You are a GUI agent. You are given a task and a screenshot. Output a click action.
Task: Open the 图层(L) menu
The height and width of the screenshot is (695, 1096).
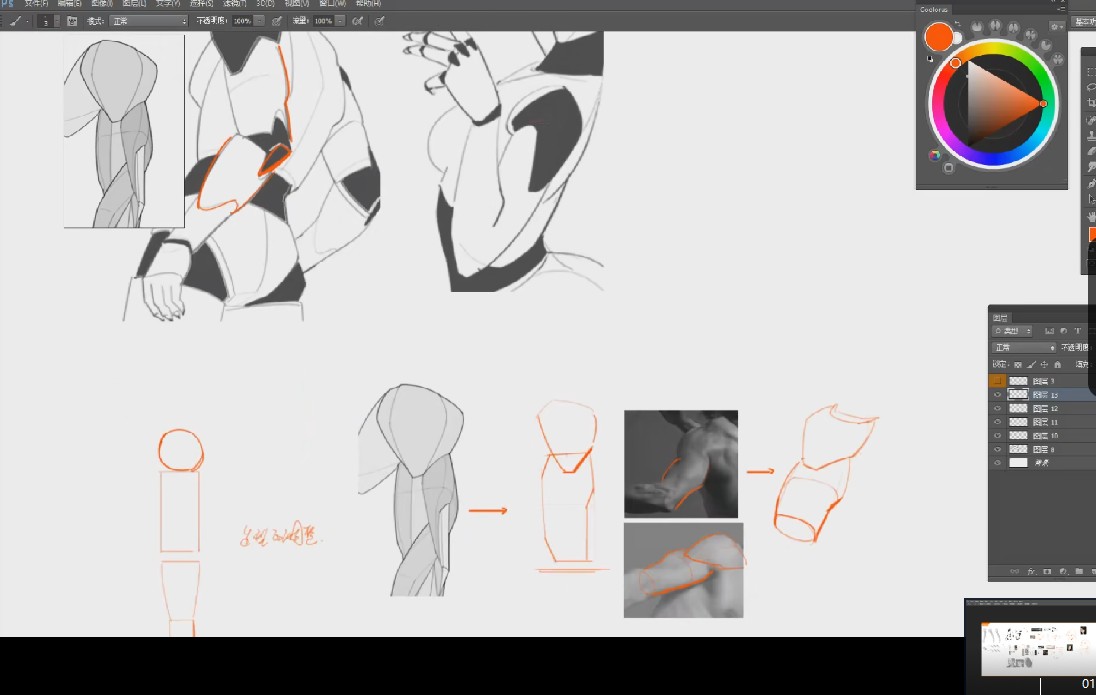pos(134,3)
